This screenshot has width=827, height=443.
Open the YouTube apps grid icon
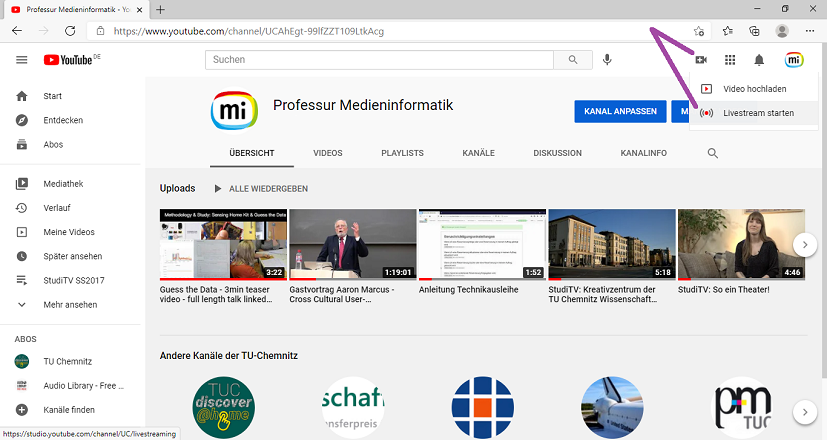point(730,60)
